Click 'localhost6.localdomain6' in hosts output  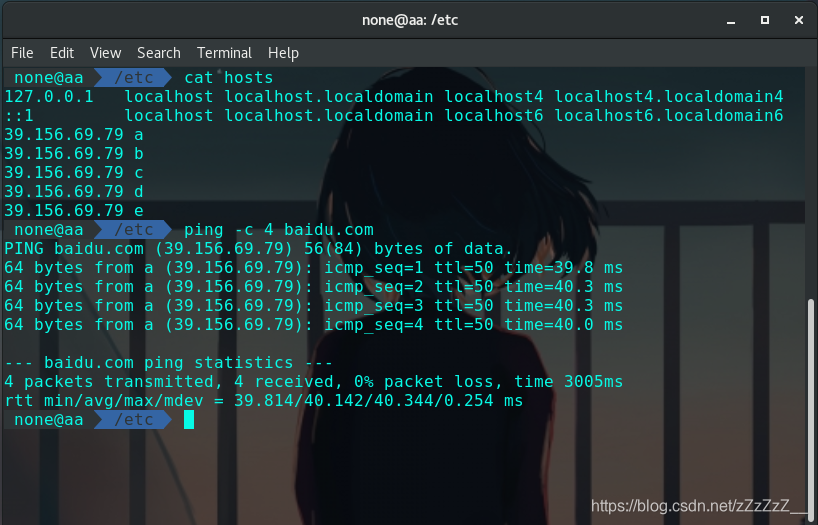(669, 115)
